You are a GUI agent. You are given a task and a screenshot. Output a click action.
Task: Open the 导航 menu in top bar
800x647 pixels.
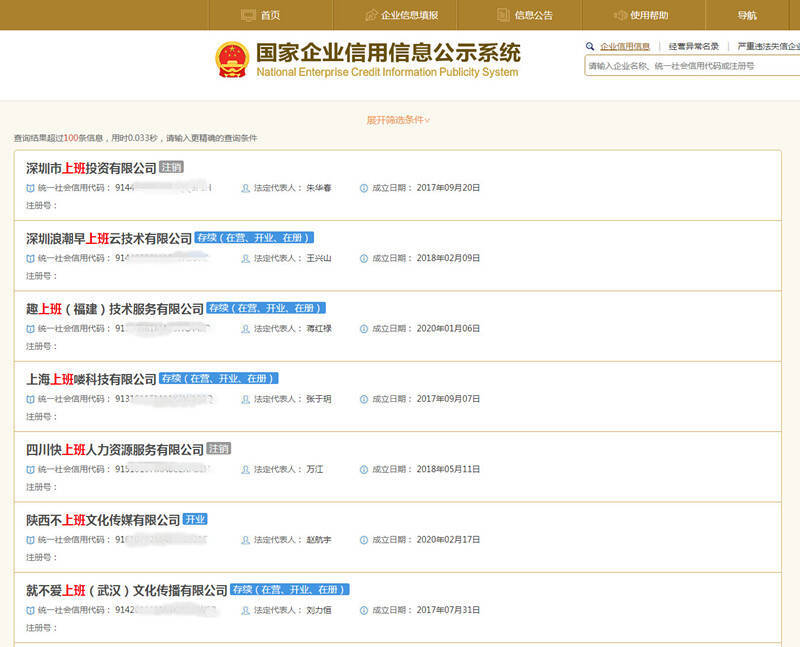pos(747,15)
